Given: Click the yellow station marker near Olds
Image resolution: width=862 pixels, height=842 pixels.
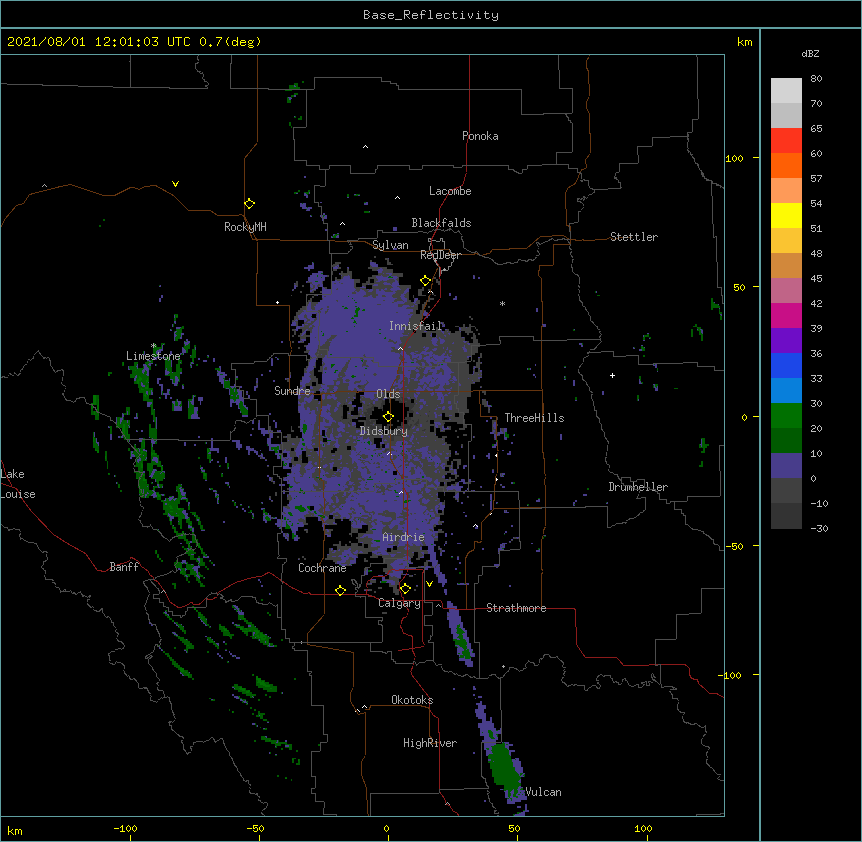Looking at the screenshot, I should 388,417.
